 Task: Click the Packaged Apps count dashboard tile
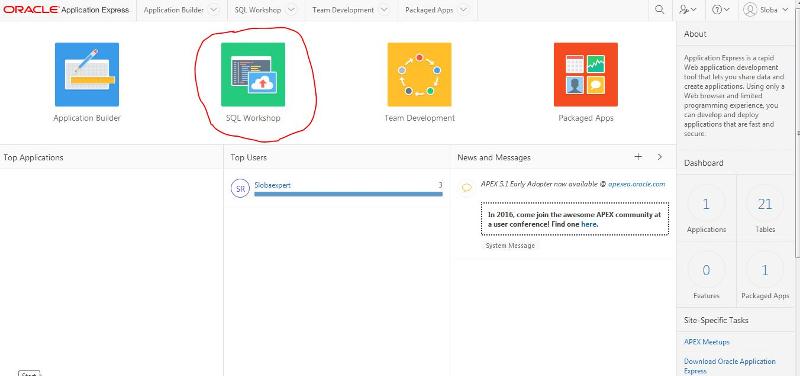coord(765,274)
